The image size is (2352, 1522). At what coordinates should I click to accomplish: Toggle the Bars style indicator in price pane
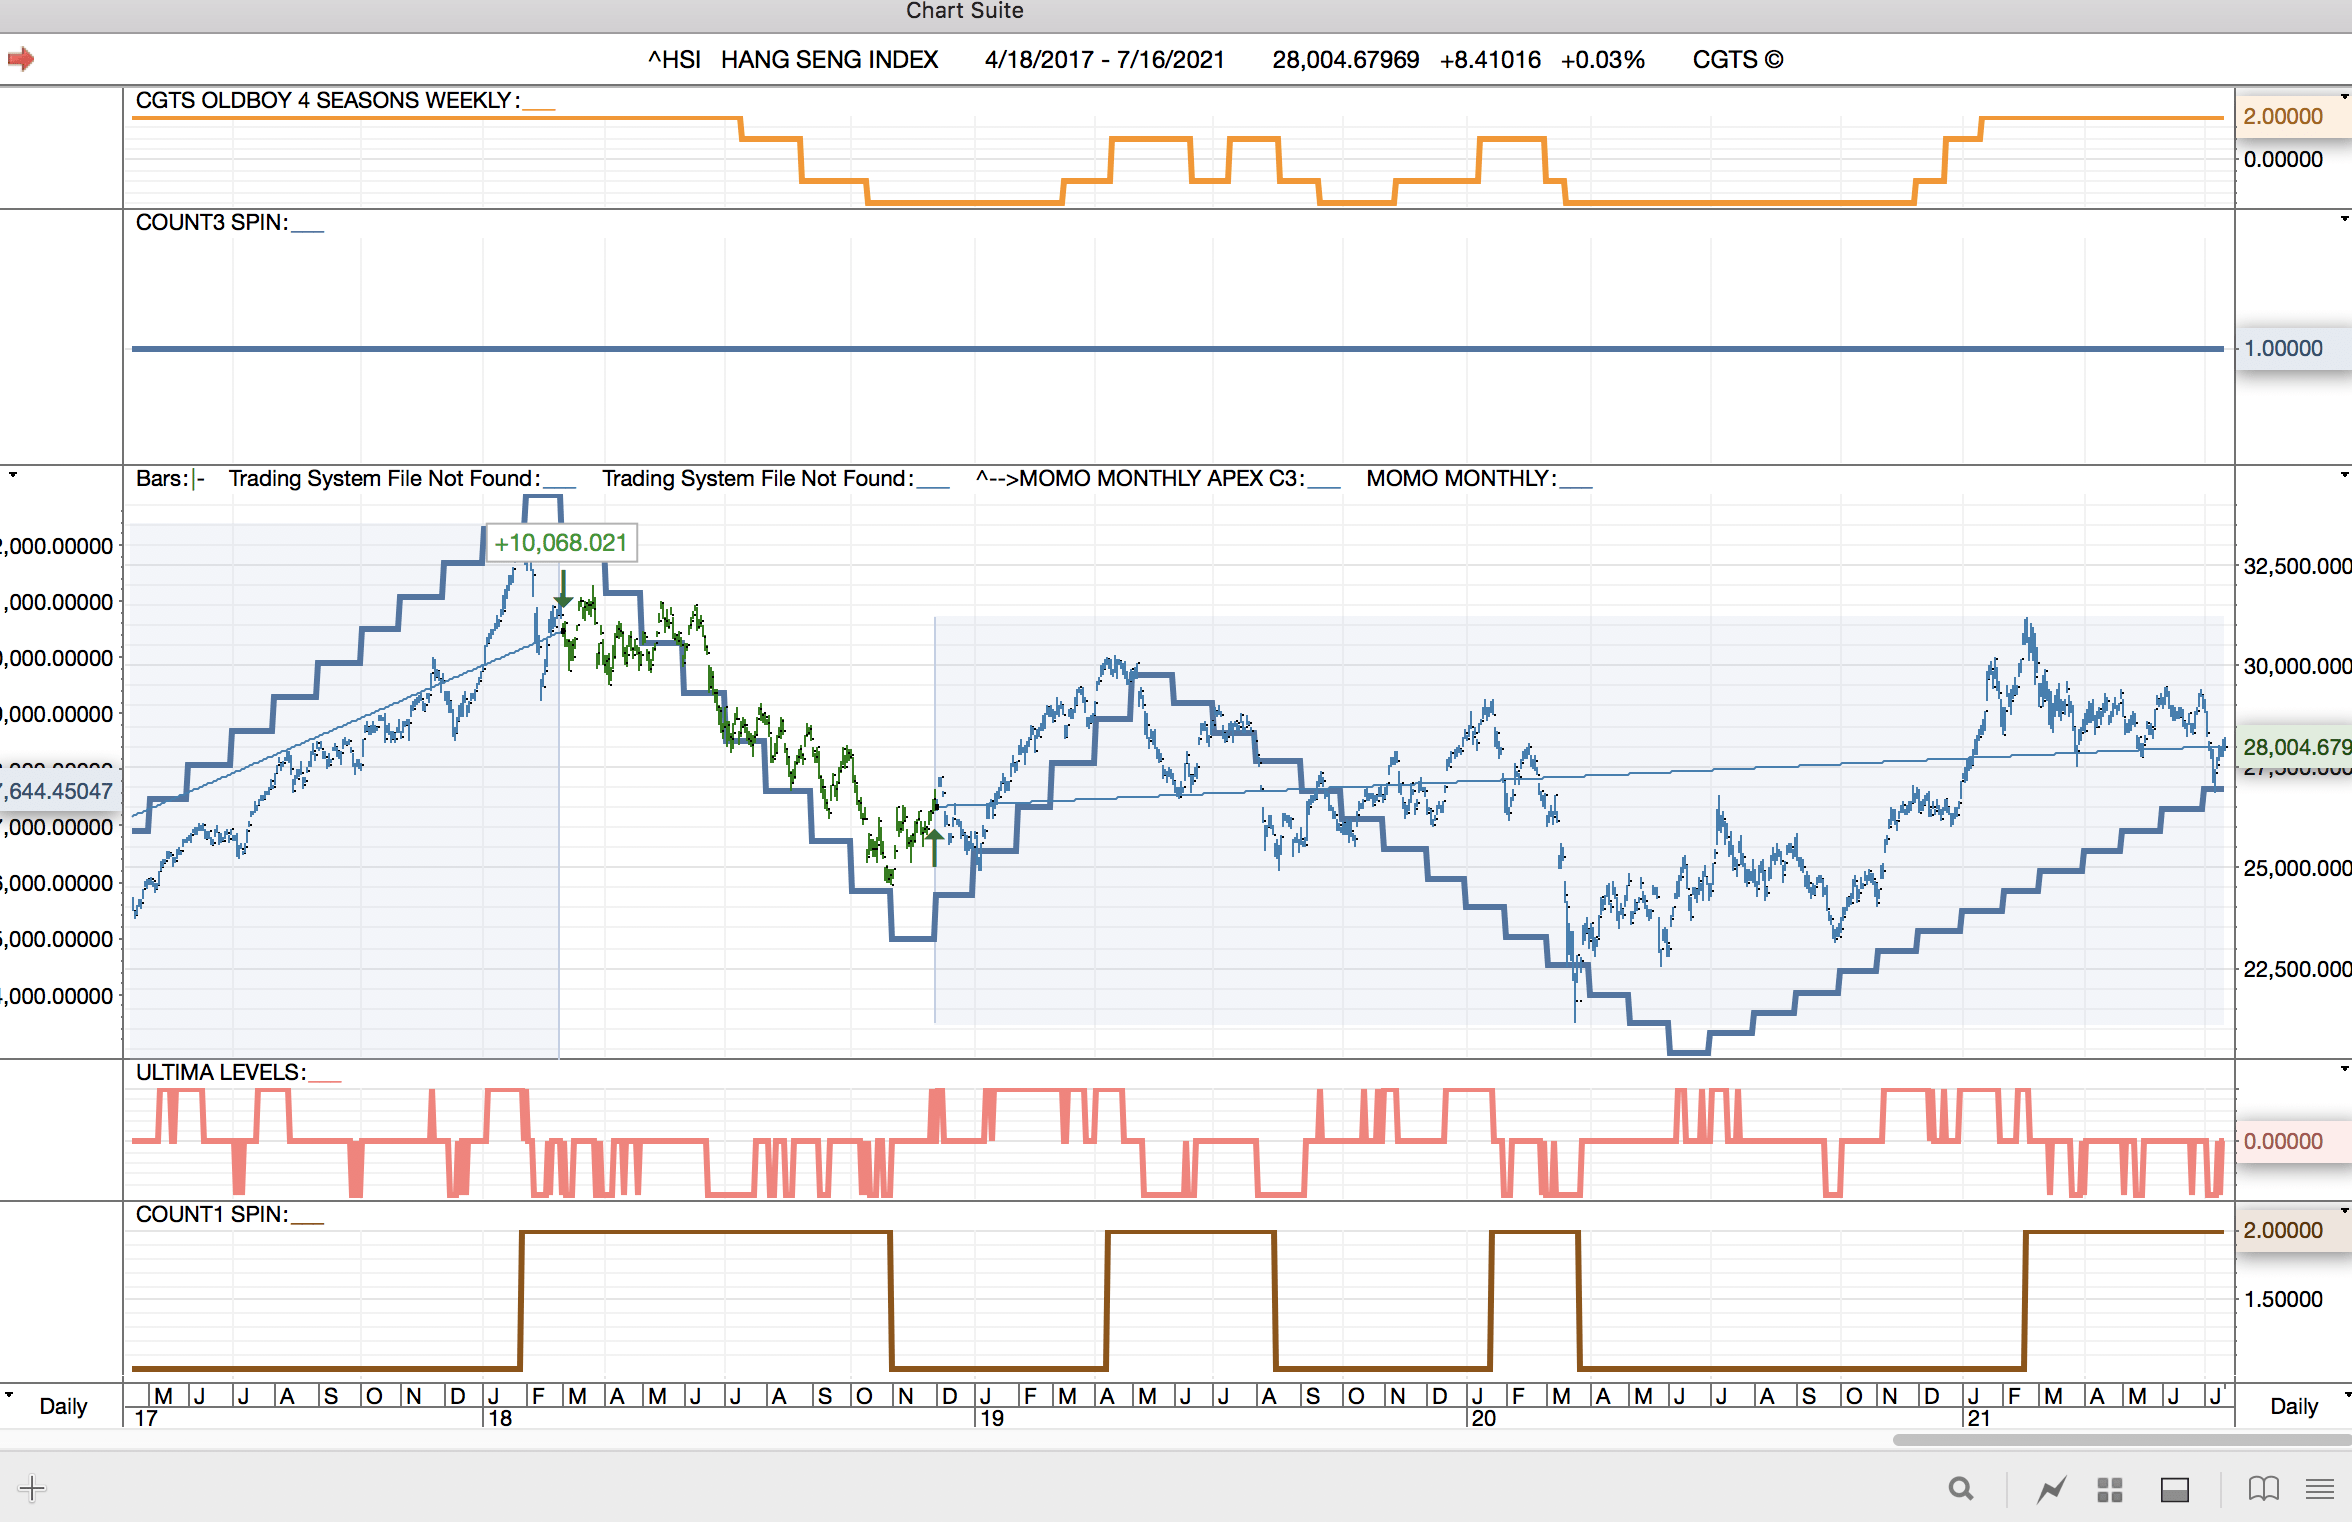(170, 479)
